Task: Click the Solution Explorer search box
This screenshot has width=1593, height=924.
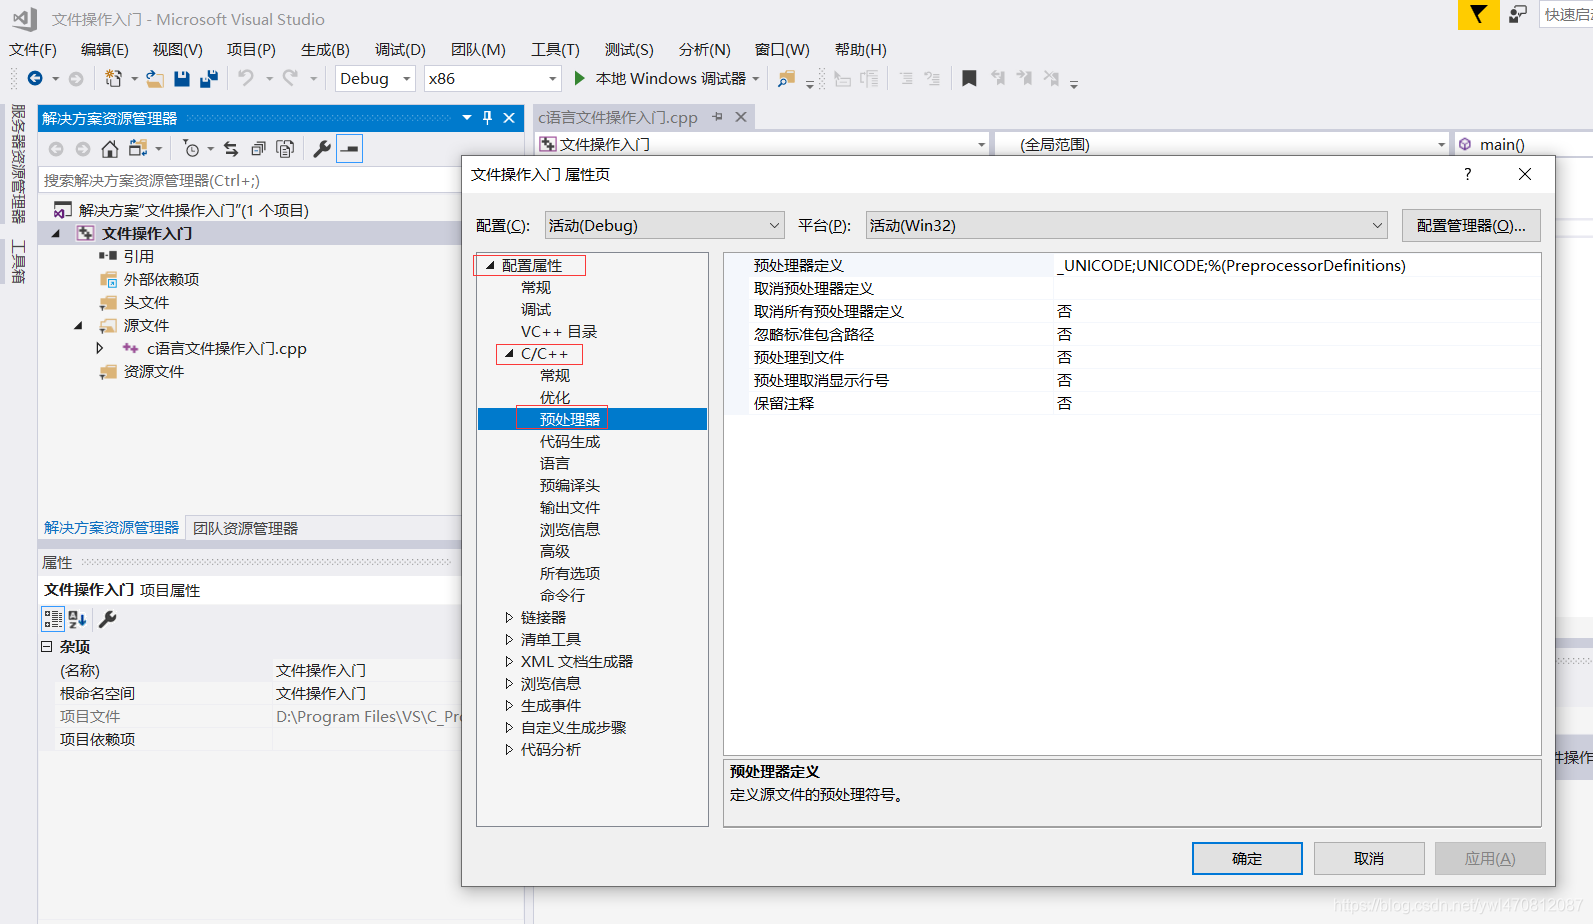Action: pyautogui.click(x=250, y=180)
